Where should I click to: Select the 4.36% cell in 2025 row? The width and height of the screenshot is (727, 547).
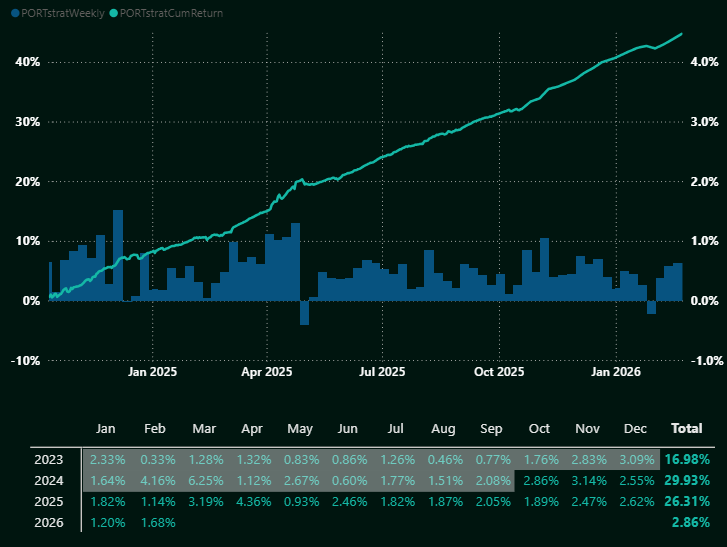(251, 502)
